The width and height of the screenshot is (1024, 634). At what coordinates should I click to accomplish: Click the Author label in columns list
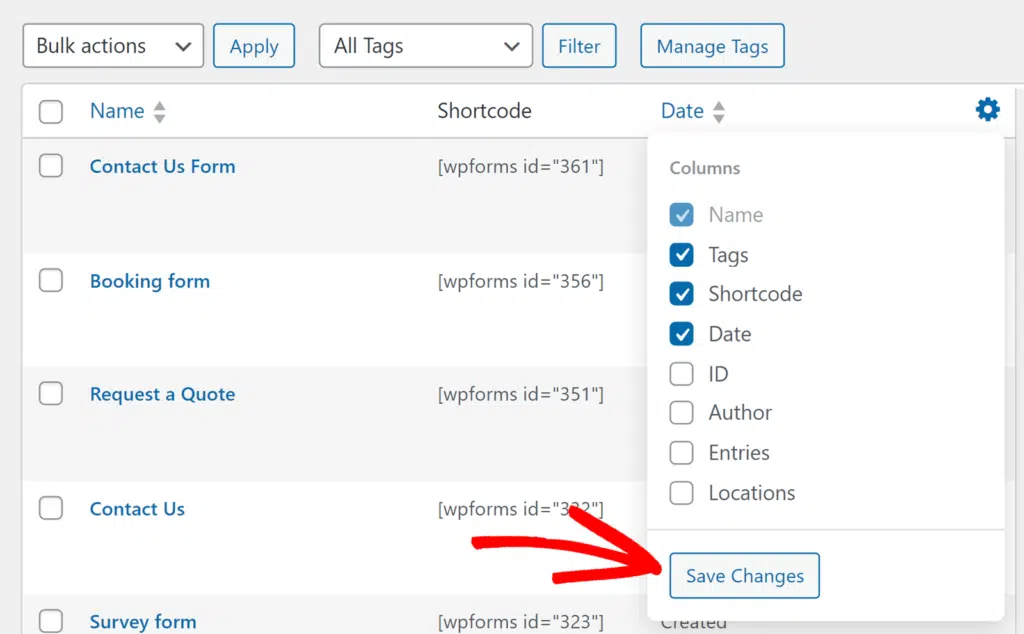pos(741,413)
